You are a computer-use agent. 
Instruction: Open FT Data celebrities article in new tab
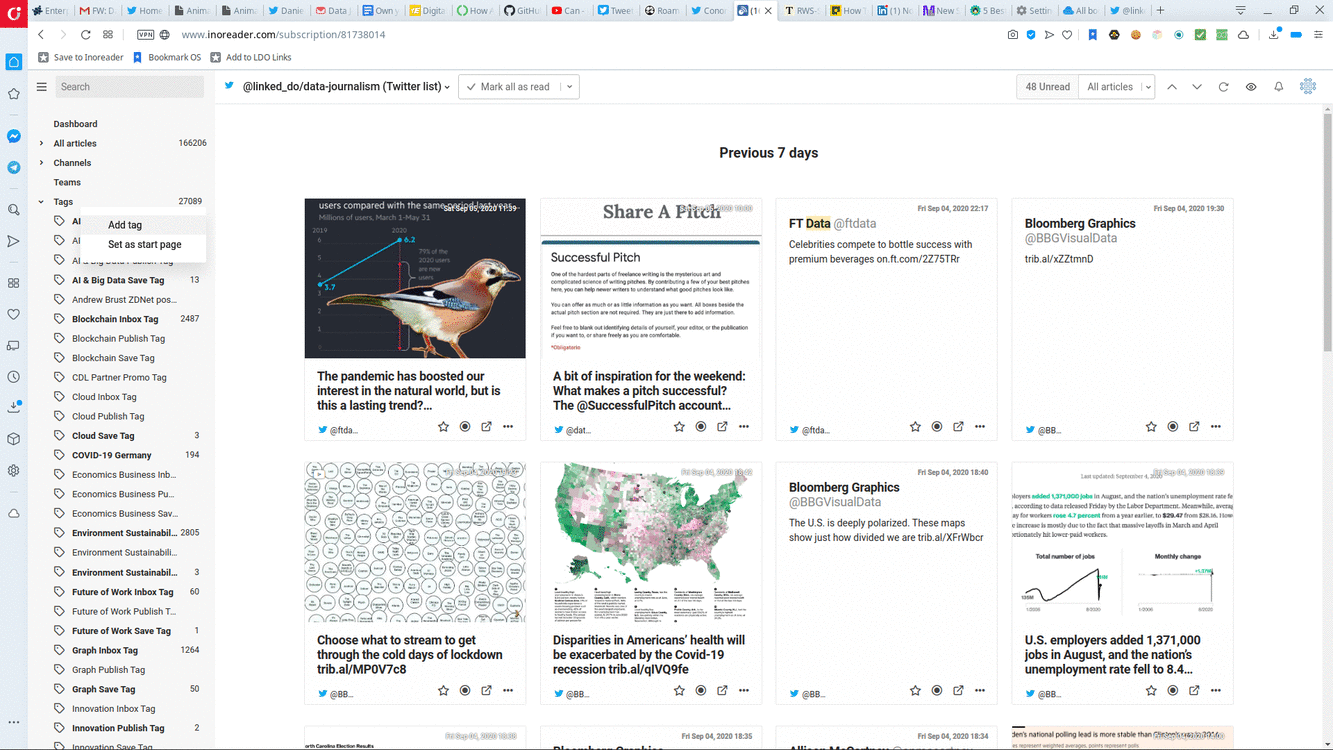958,427
